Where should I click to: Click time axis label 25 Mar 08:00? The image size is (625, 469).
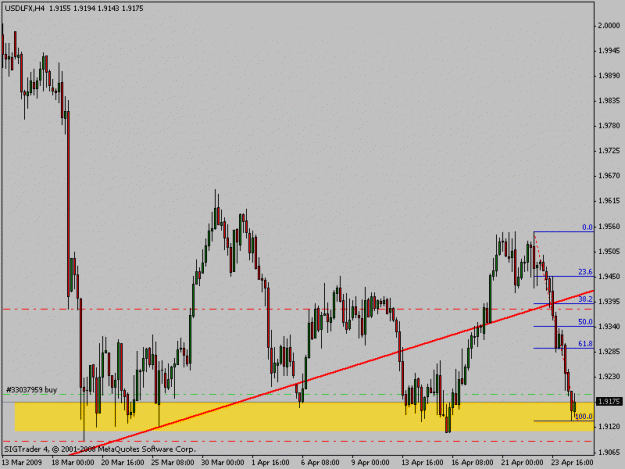pyautogui.click(x=173, y=463)
